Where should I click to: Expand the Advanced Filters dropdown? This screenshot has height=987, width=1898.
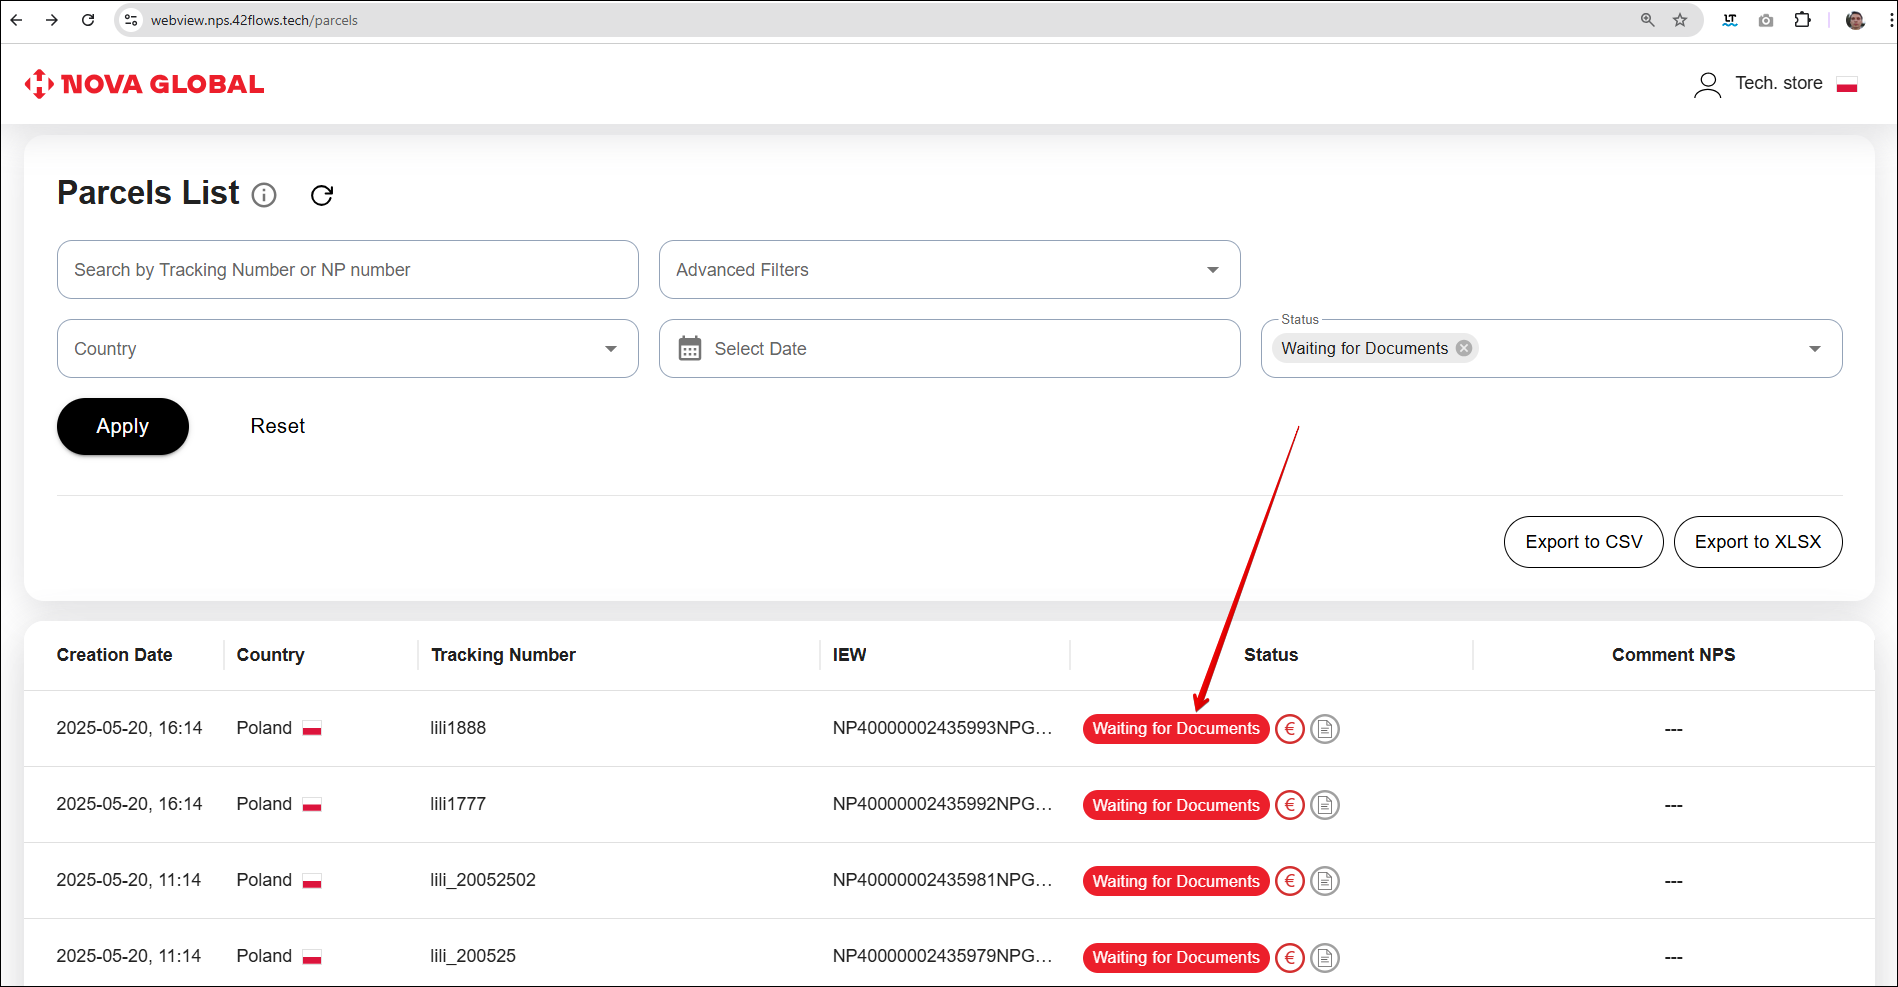(1212, 270)
